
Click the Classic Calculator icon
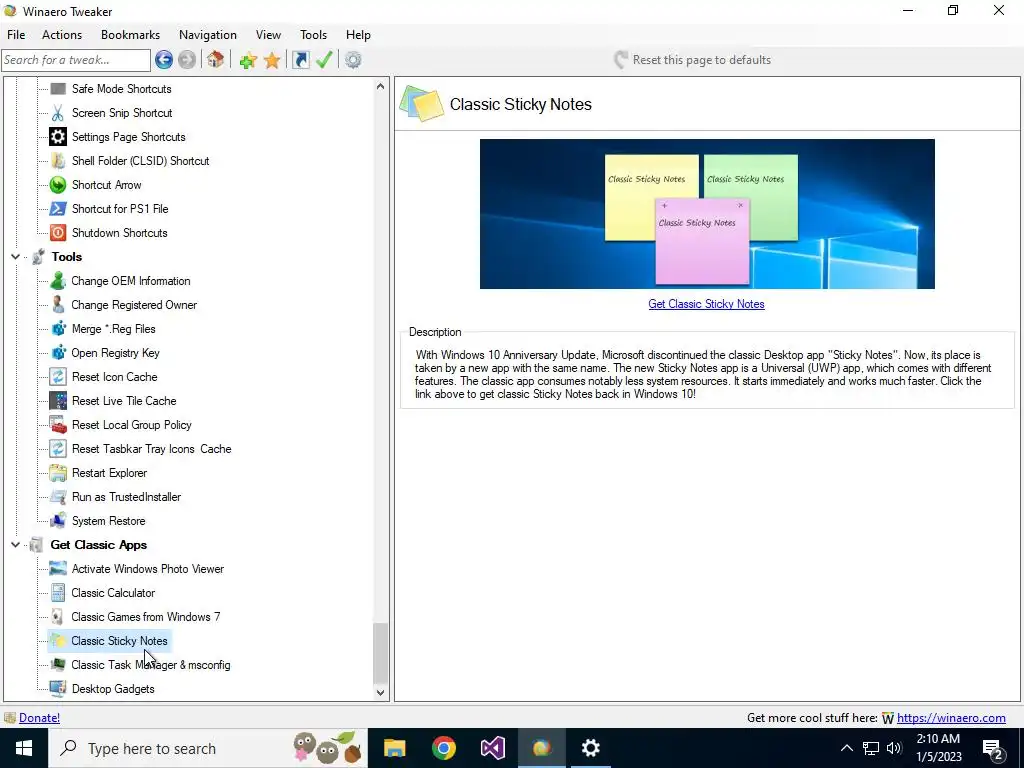coord(58,593)
